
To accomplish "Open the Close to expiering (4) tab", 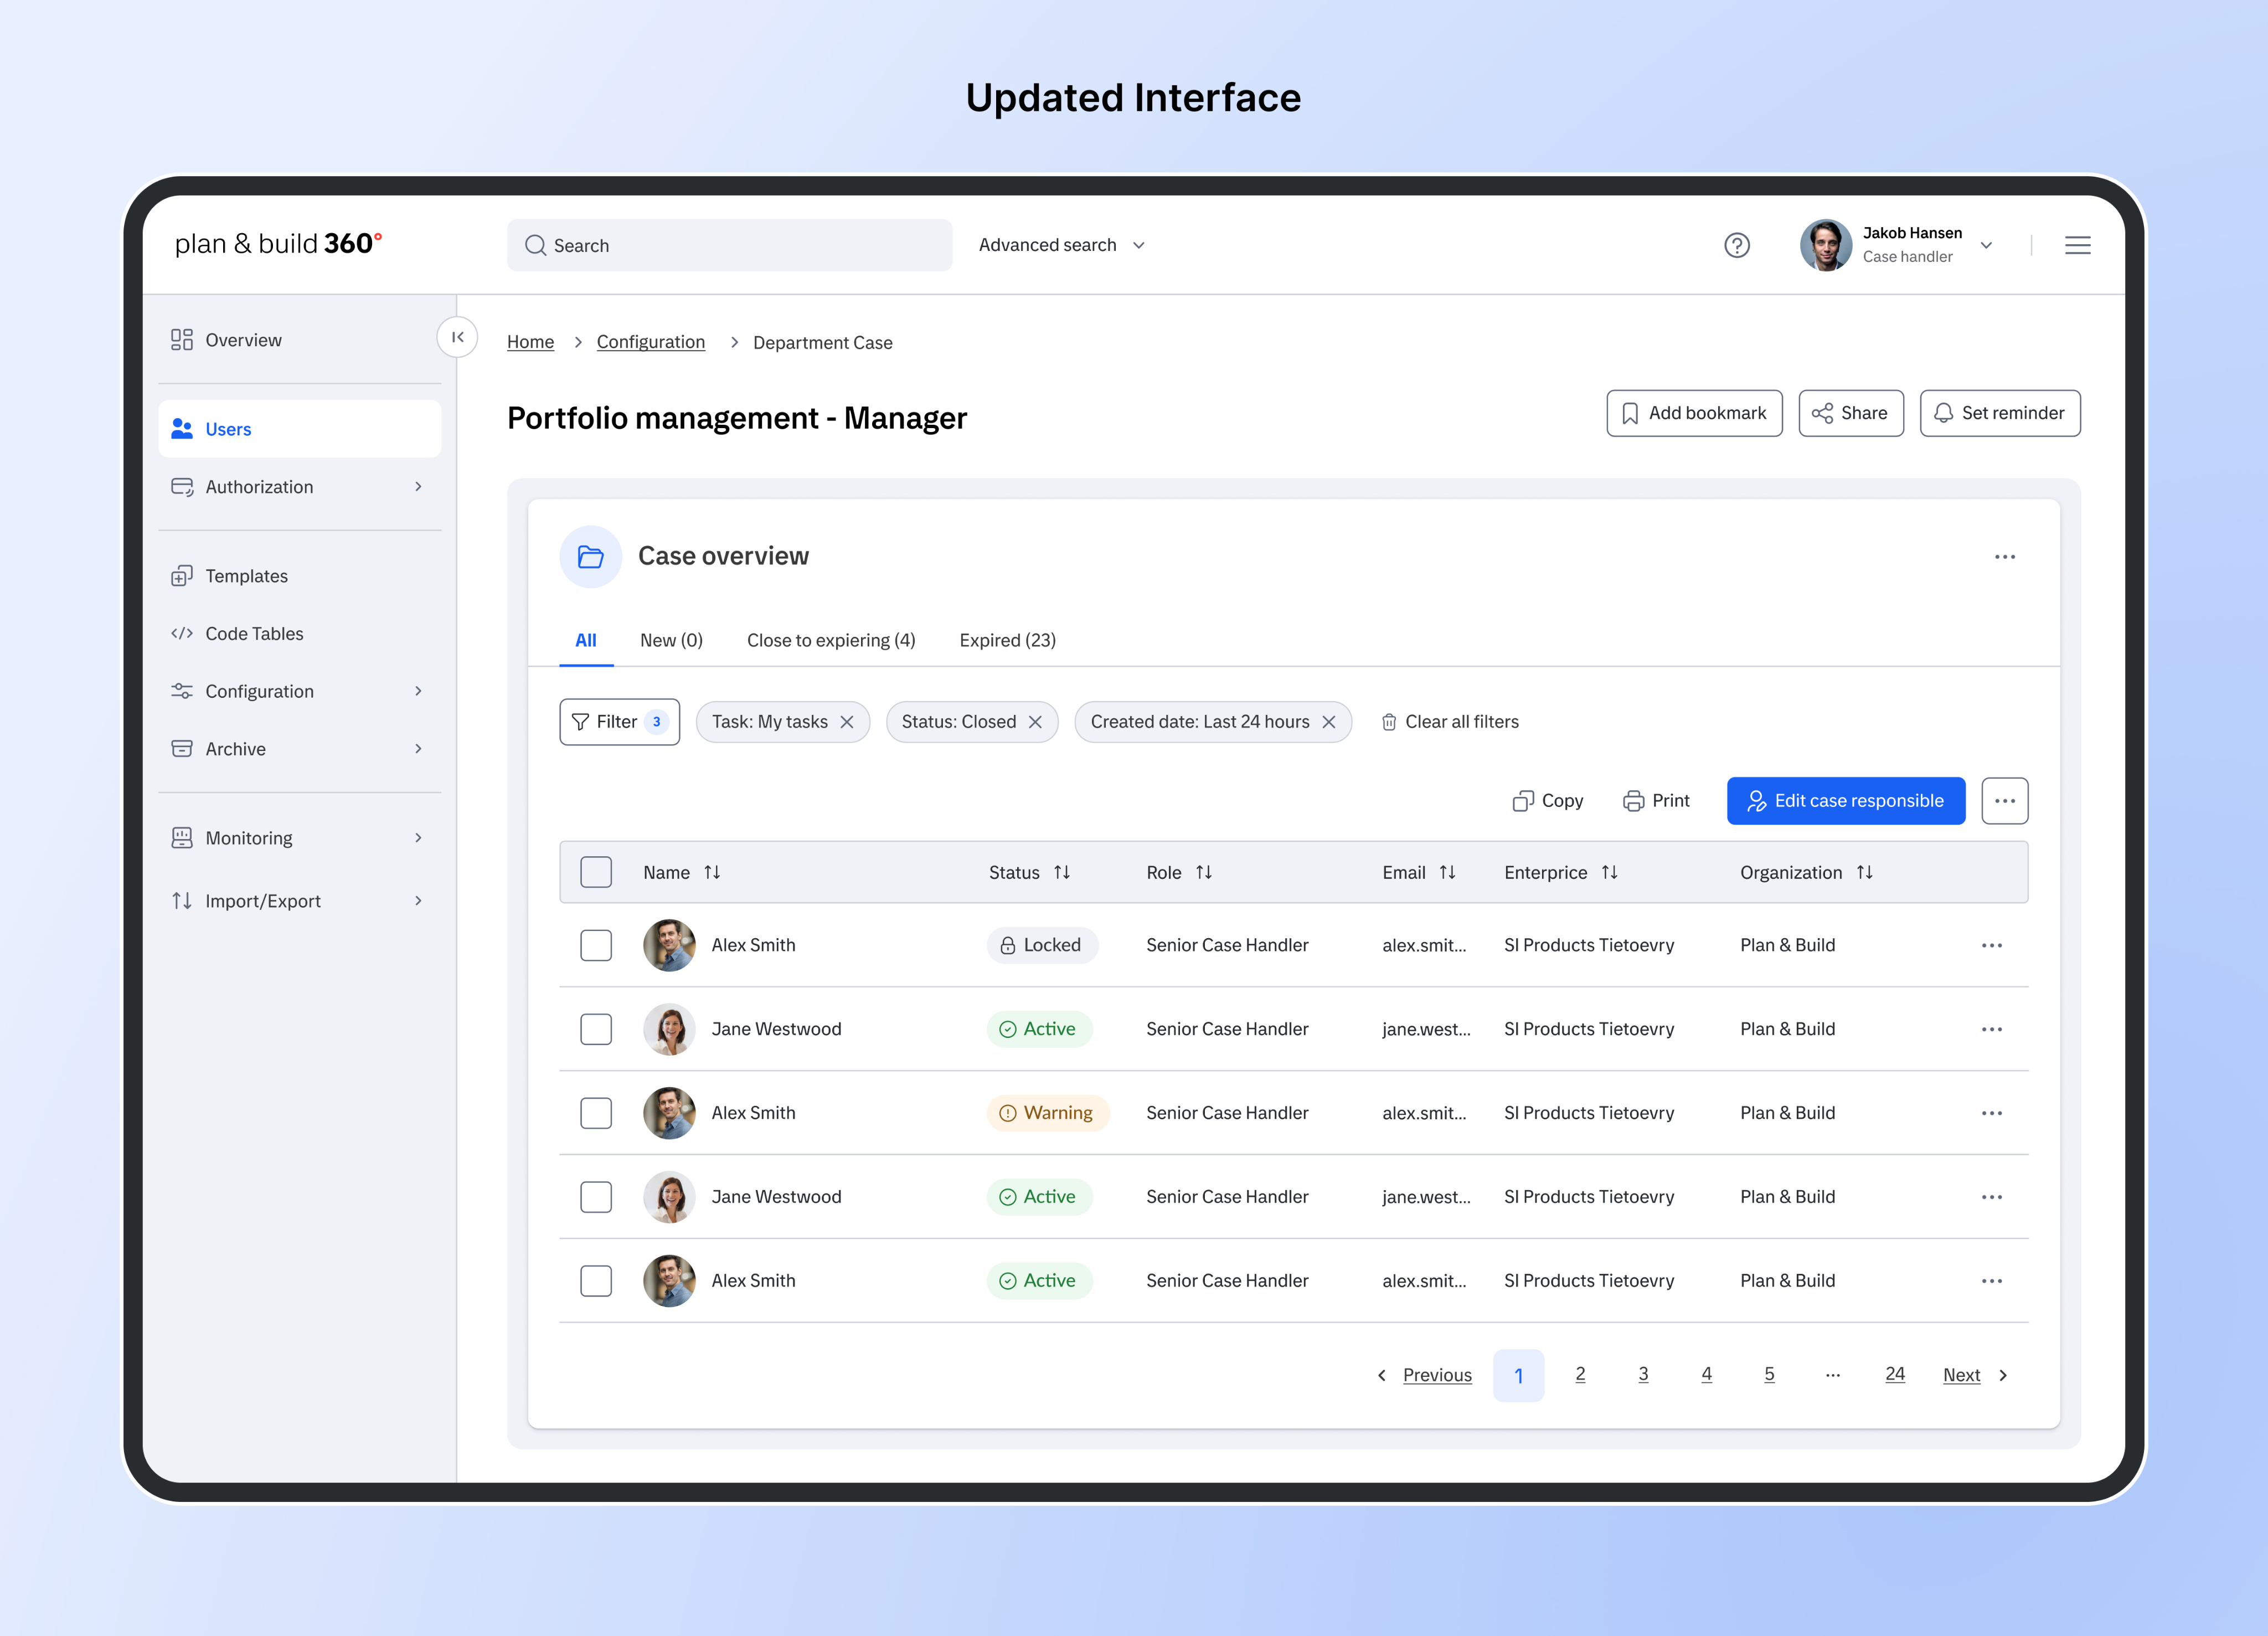I will (831, 640).
